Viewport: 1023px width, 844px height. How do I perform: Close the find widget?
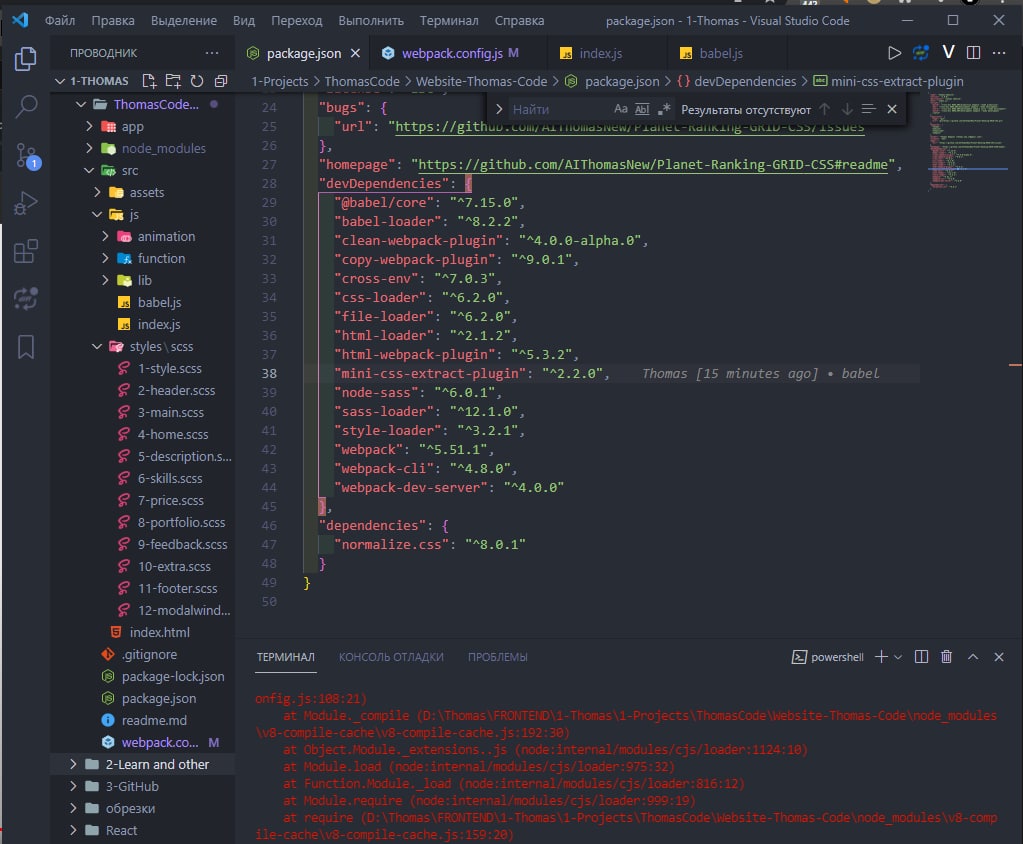(892, 109)
